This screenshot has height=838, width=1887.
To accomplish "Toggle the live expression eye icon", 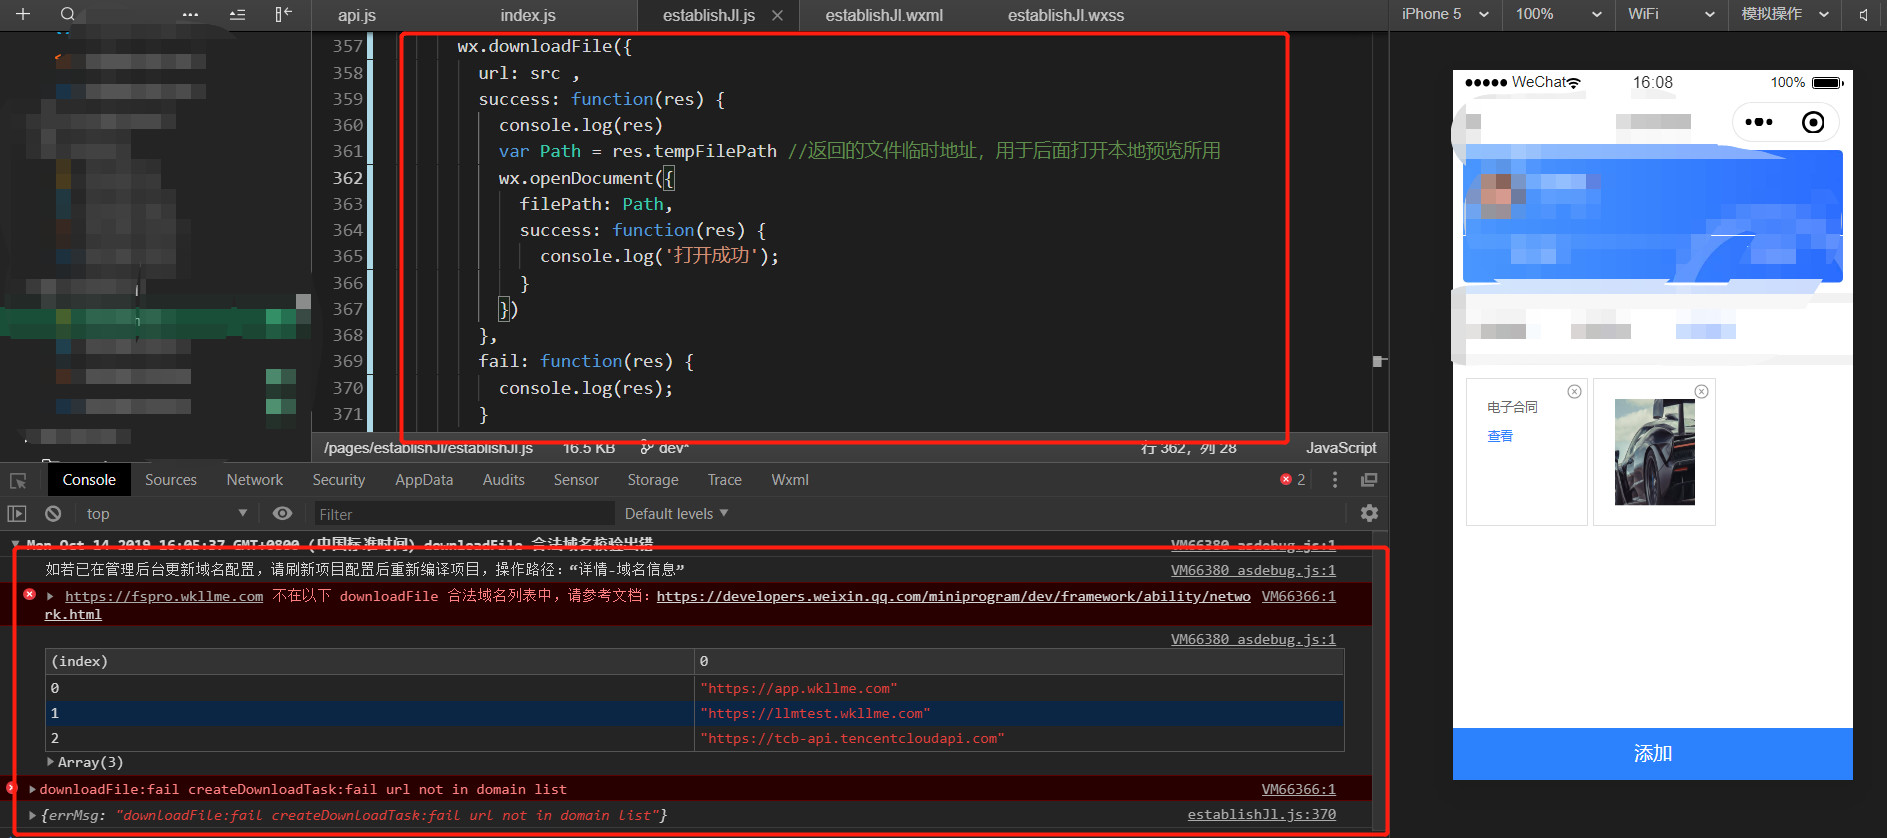I will point(283,513).
